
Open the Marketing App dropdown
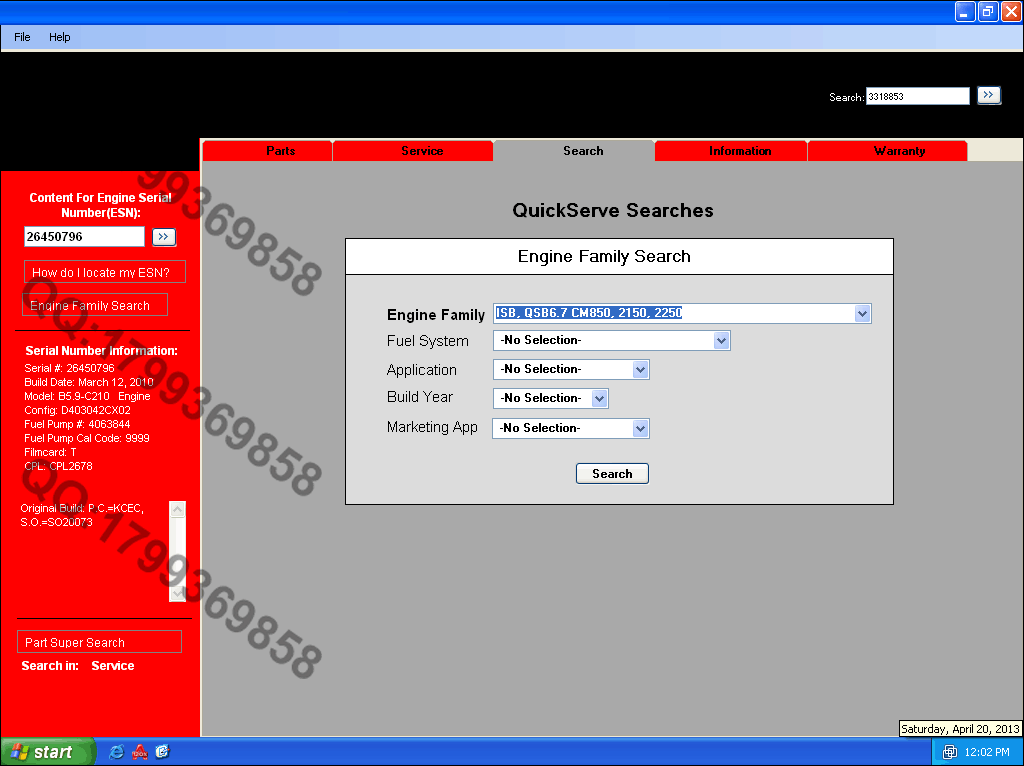click(x=640, y=429)
